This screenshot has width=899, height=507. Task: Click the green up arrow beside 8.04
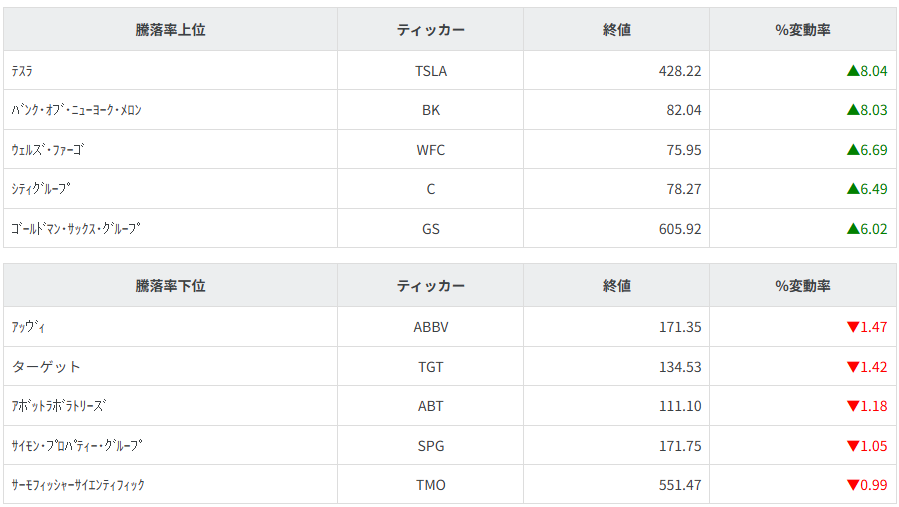(853, 71)
